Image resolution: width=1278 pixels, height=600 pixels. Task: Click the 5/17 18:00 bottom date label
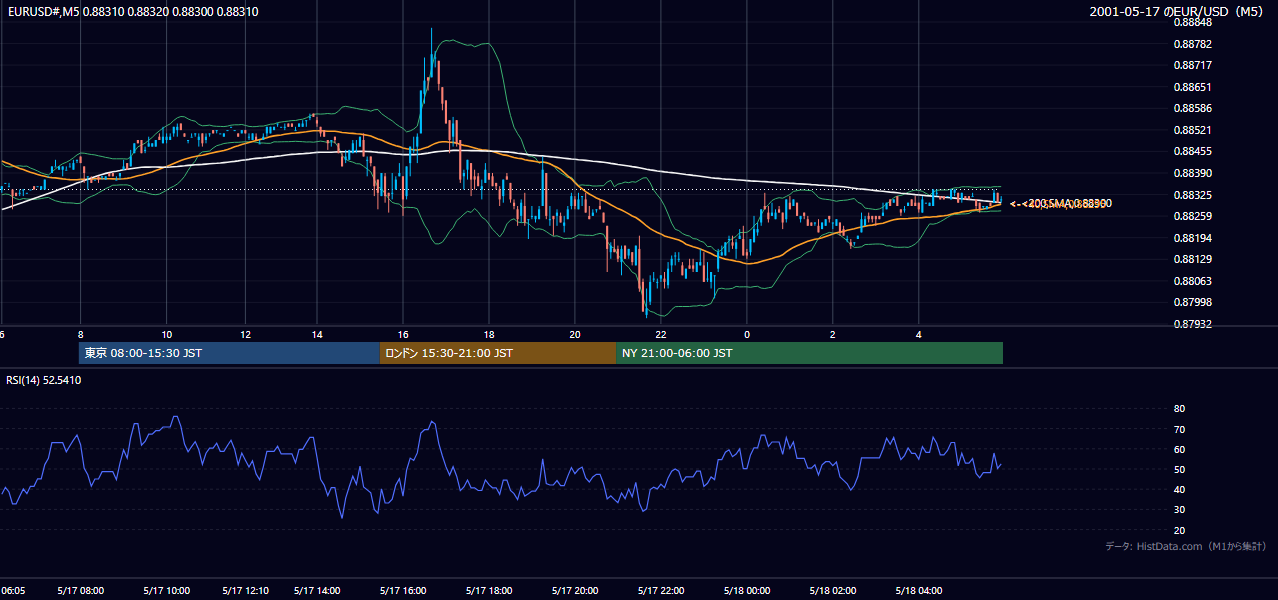489,590
